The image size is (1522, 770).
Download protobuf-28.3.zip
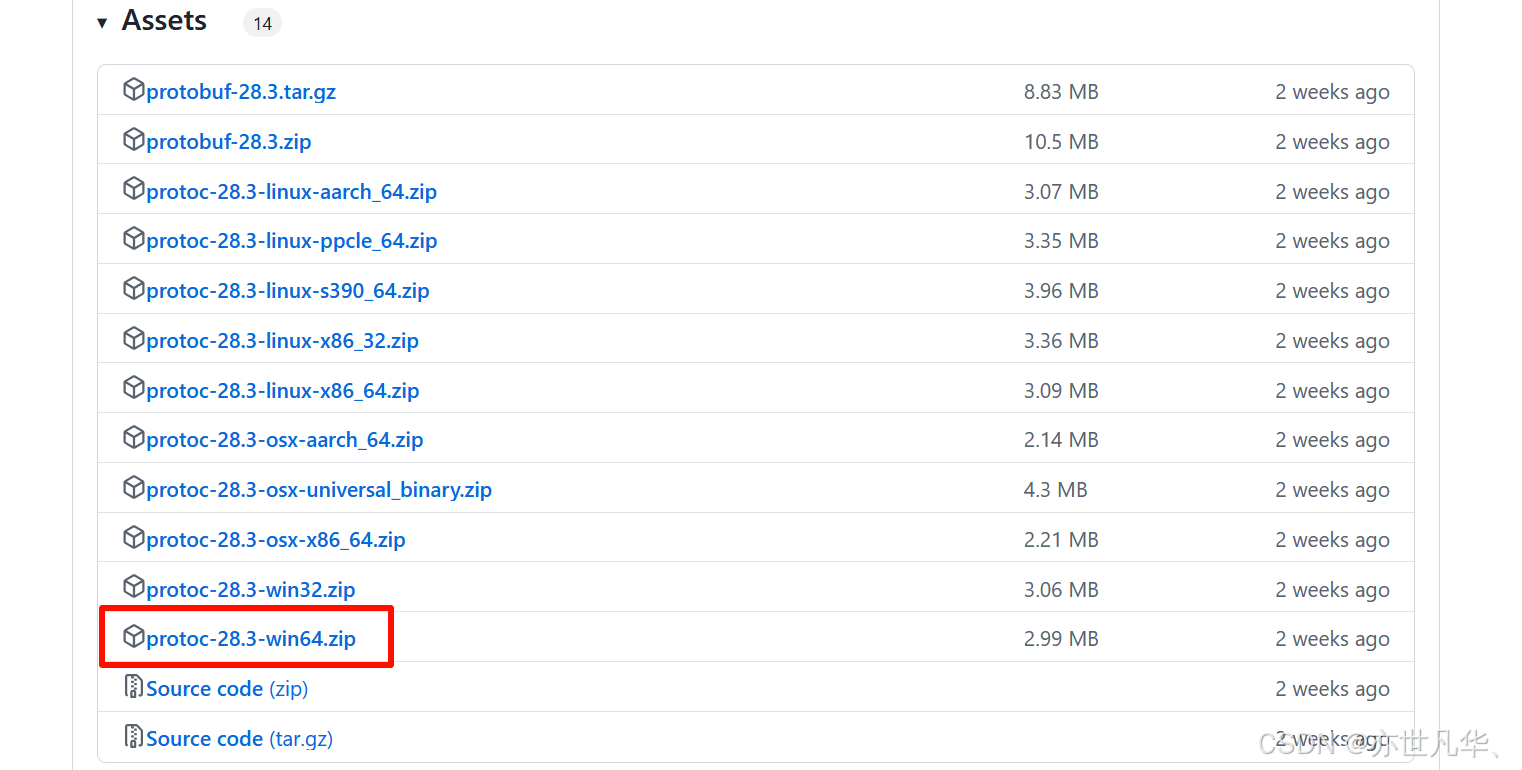(229, 142)
